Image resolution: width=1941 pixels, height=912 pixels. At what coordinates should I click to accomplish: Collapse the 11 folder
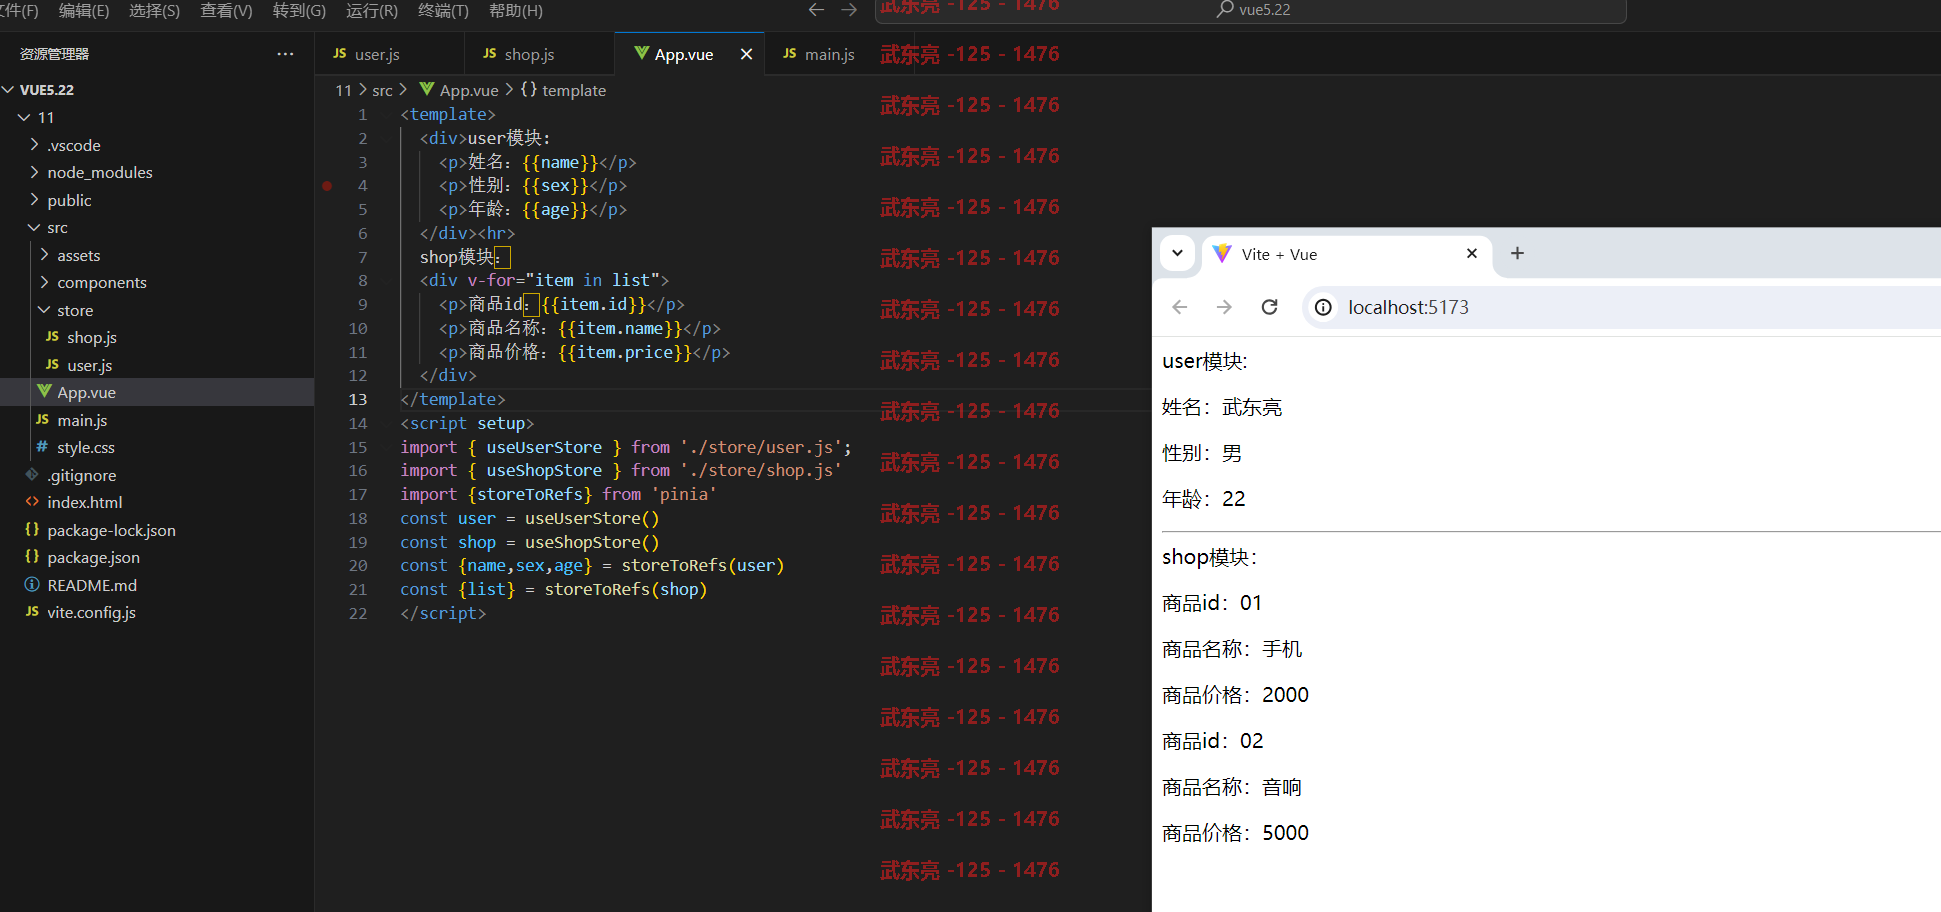click(157, 117)
